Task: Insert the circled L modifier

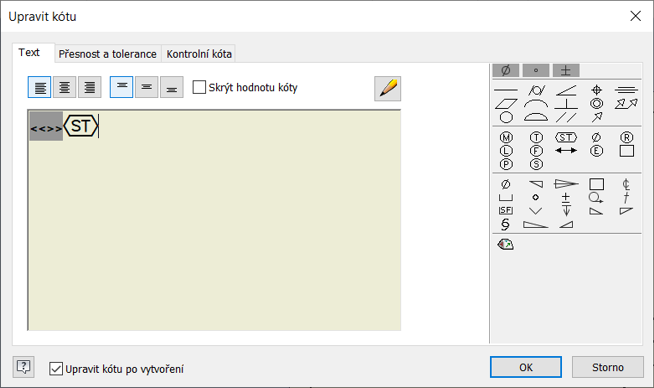Action: [506, 151]
